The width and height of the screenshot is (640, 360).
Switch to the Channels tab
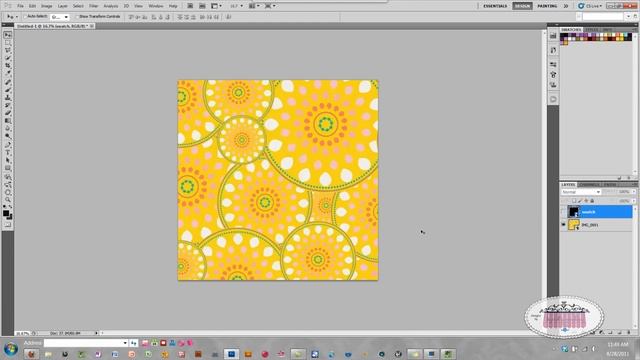[x=589, y=185]
